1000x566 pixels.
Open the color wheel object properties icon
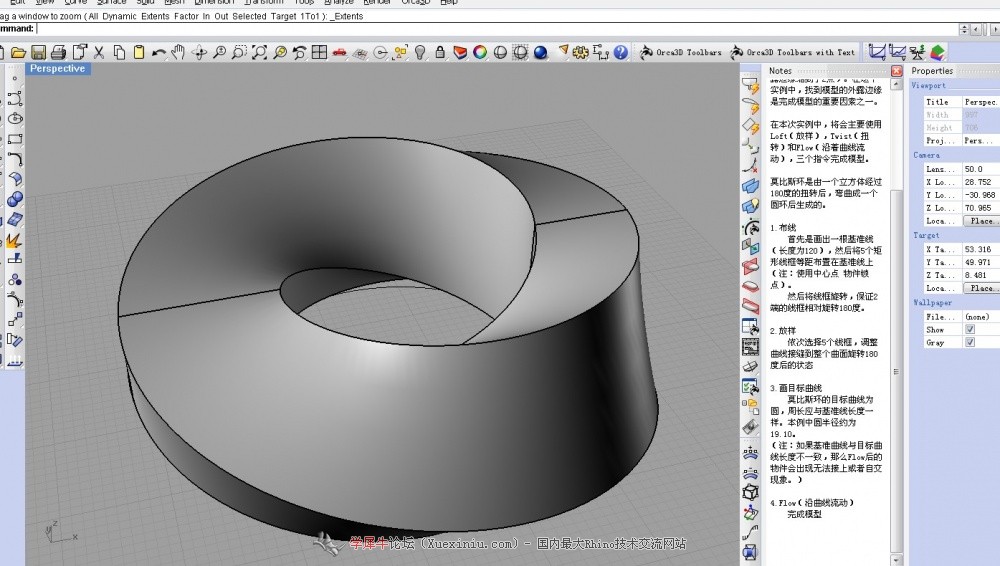[480, 52]
